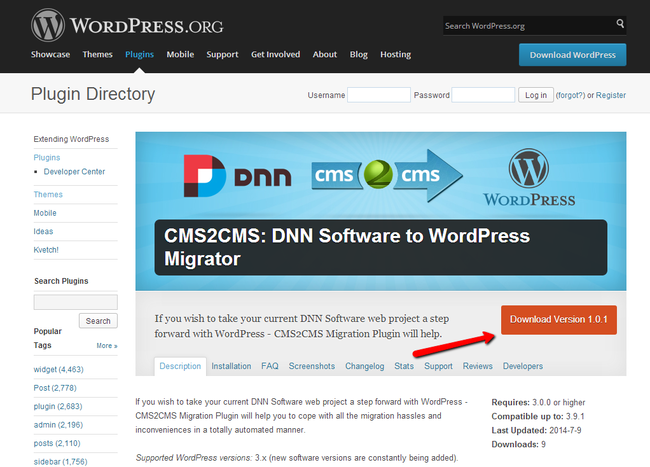Click into the Search WordPress.org field
This screenshot has height=467, width=650.
pyautogui.click(x=527, y=25)
